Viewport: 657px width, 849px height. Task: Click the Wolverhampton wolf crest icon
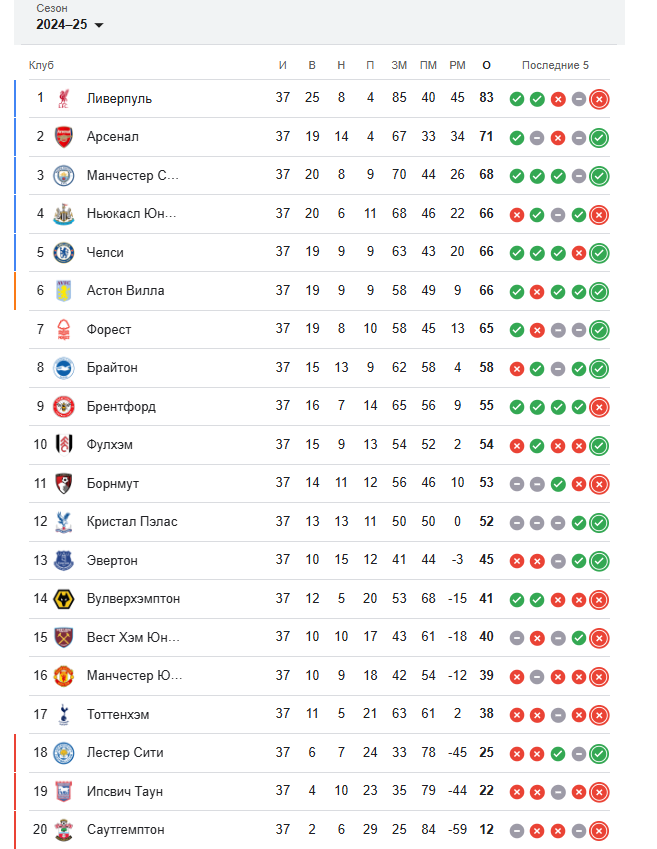[x=64, y=599]
